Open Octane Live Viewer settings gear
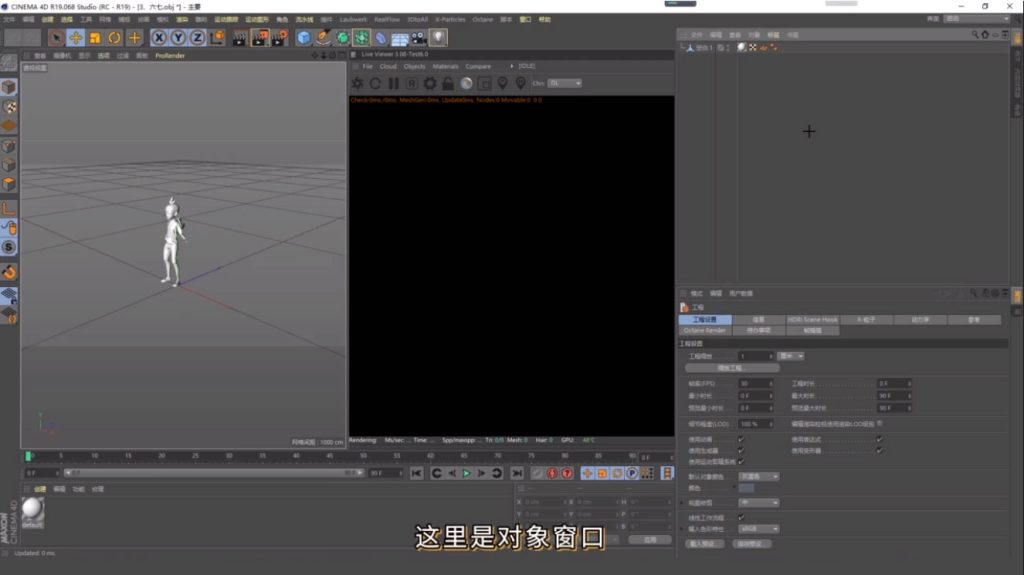 [x=430, y=83]
